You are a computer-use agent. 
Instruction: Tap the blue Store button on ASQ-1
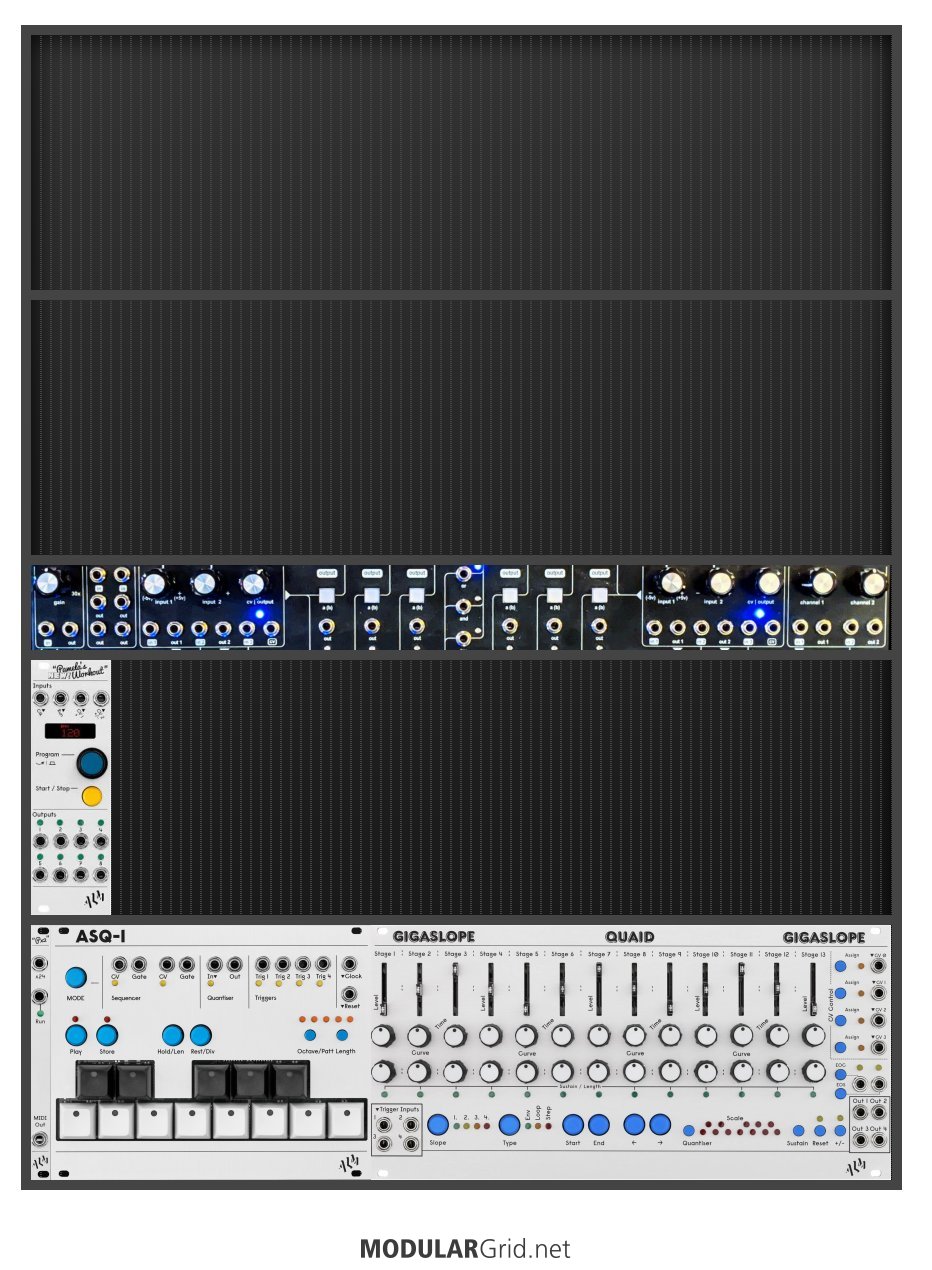pos(107,1035)
